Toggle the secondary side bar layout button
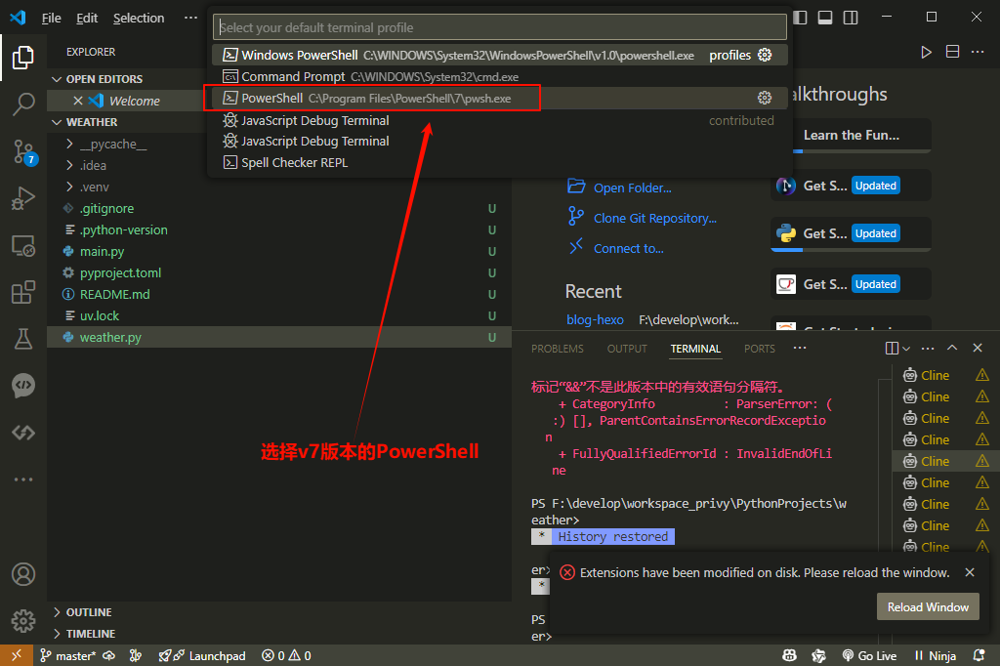The height and width of the screenshot is (666, 1000). 851,17
